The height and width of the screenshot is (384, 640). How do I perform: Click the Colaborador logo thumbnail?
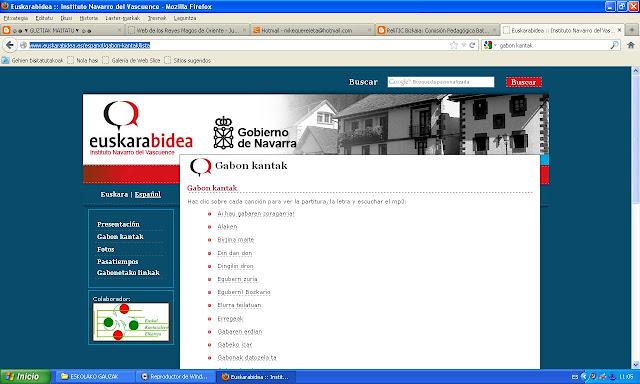pos(131,322)
